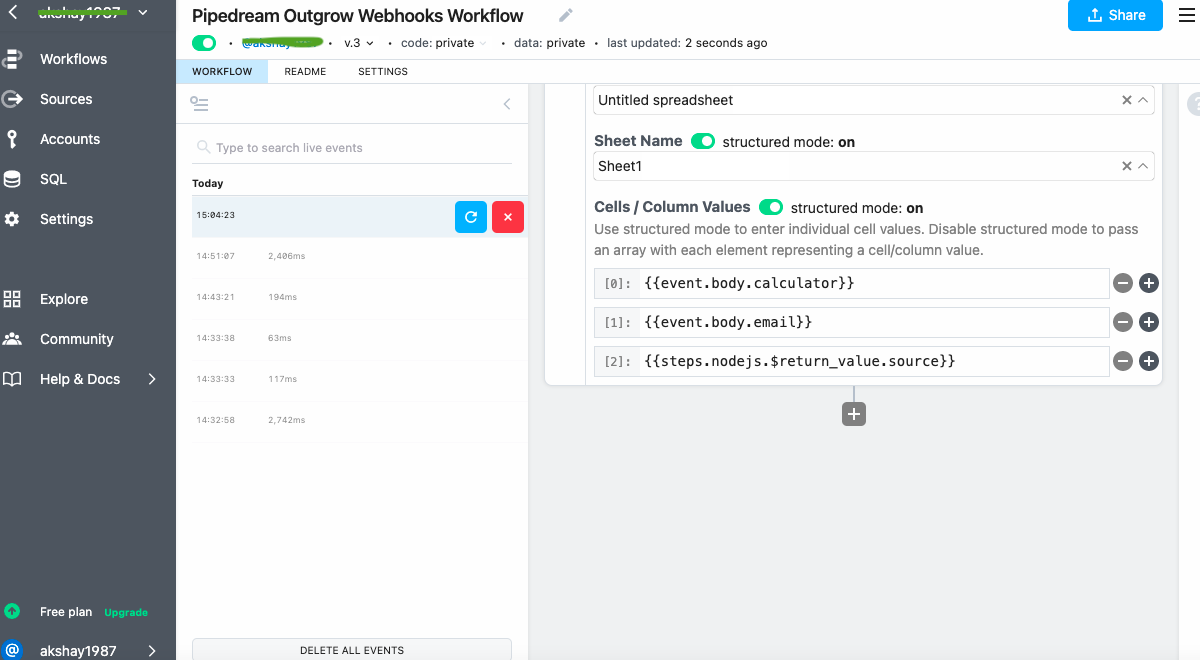Viewport: 1200px width, 660px height.
Task: Open the v.3 version dropdown
Action: click(358, 43)
